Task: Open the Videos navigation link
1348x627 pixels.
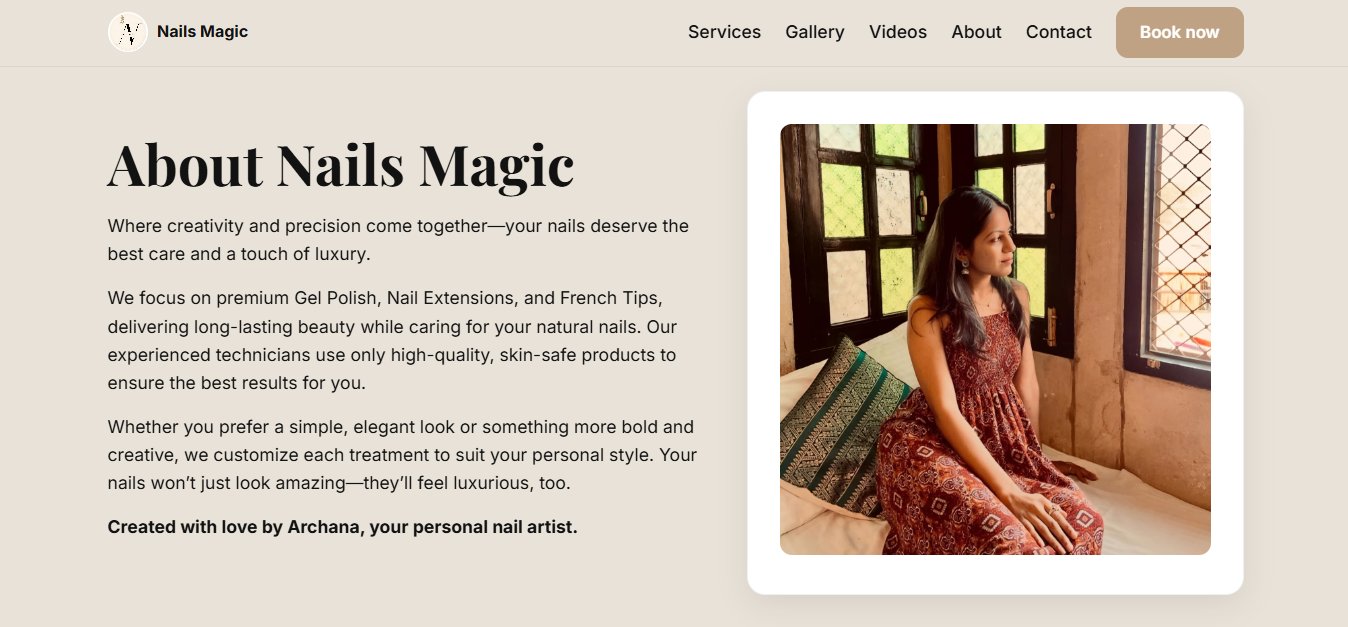Action: 897,32
